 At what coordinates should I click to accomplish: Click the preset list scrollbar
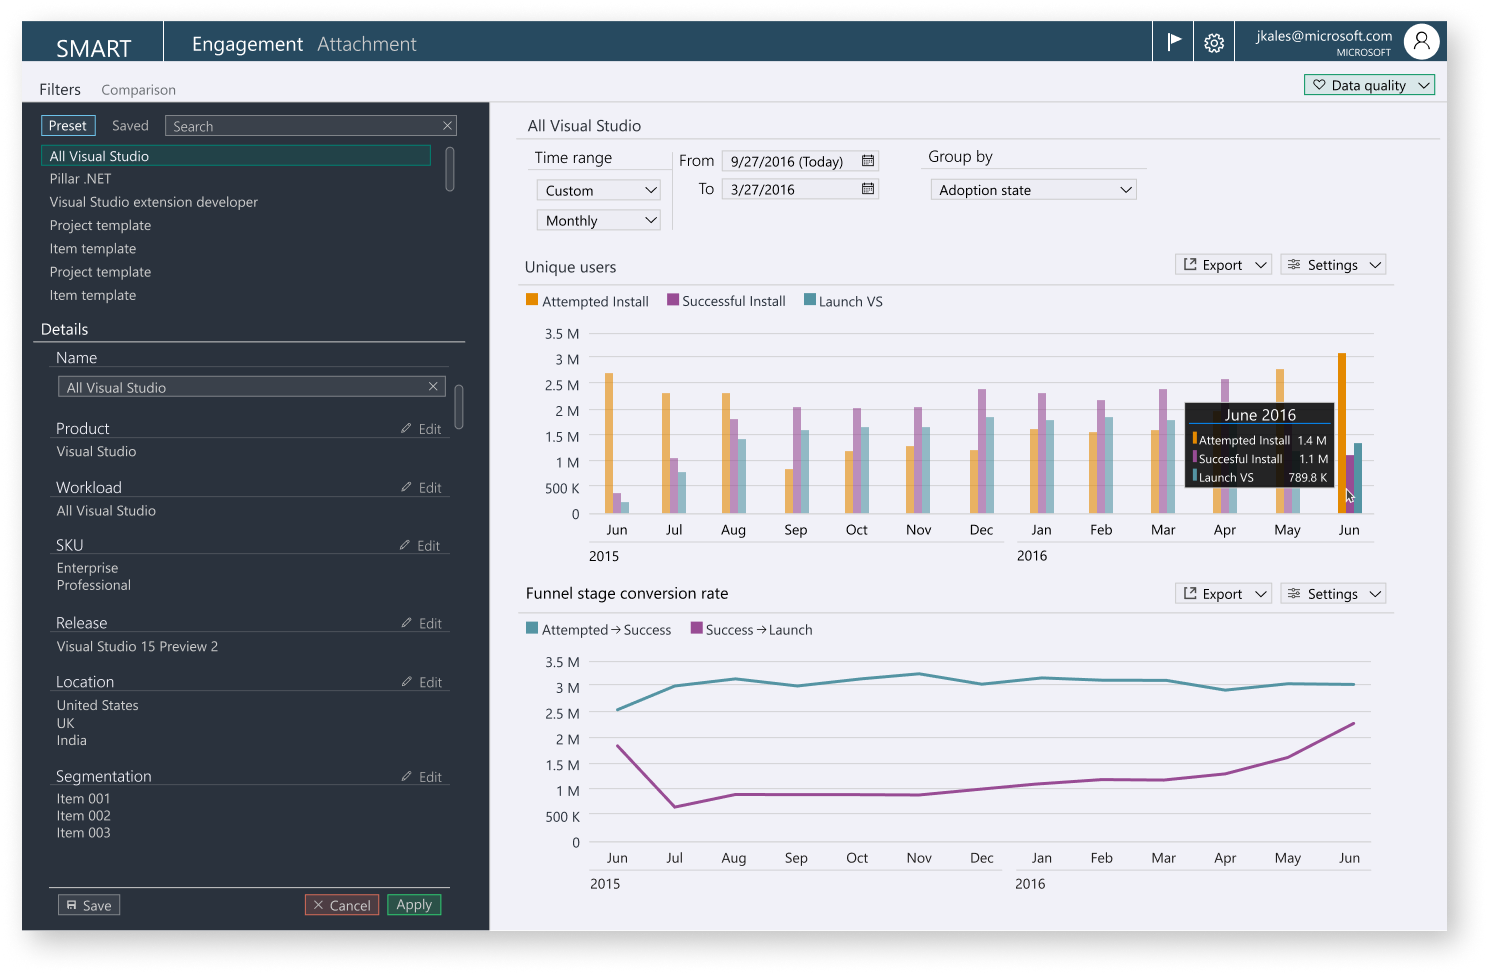tap(450, 168)
